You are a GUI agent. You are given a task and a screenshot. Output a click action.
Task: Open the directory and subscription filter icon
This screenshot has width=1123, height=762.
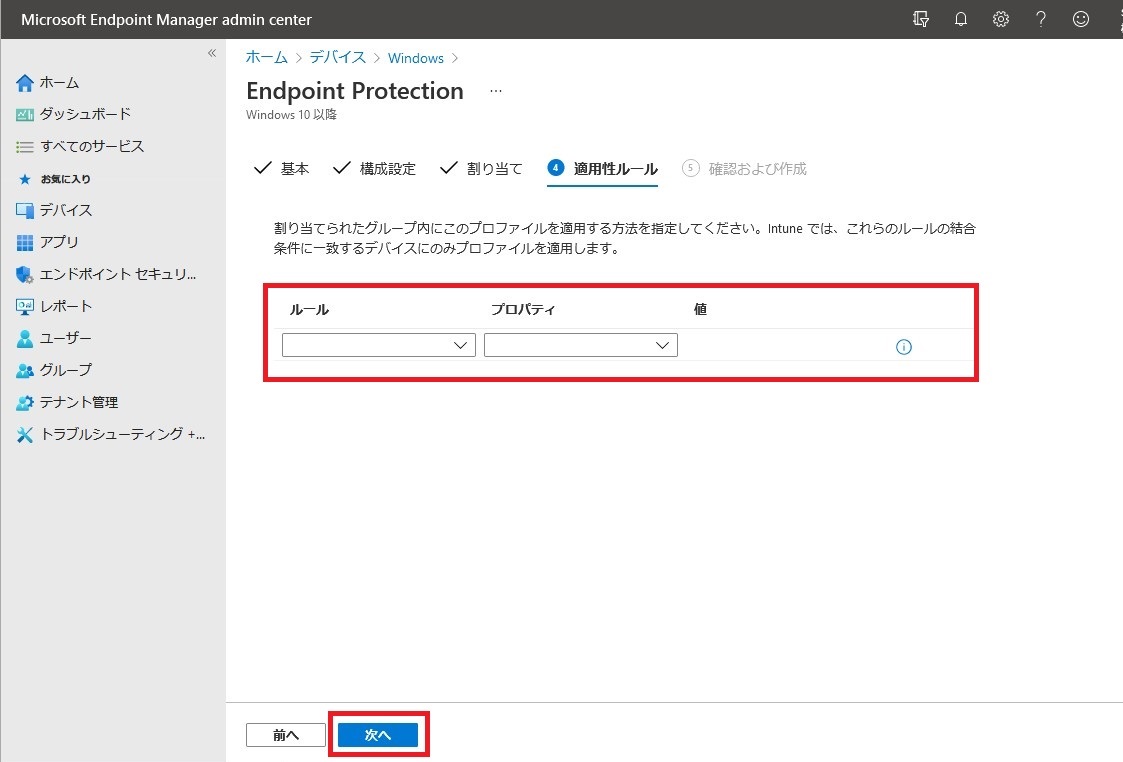point(921,19)
